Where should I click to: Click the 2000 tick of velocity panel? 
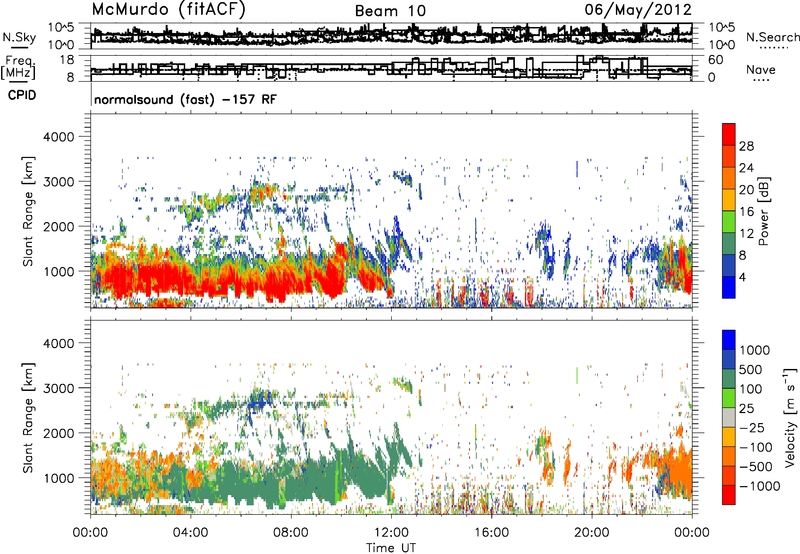pyautogui.click(x=59, y=433)
